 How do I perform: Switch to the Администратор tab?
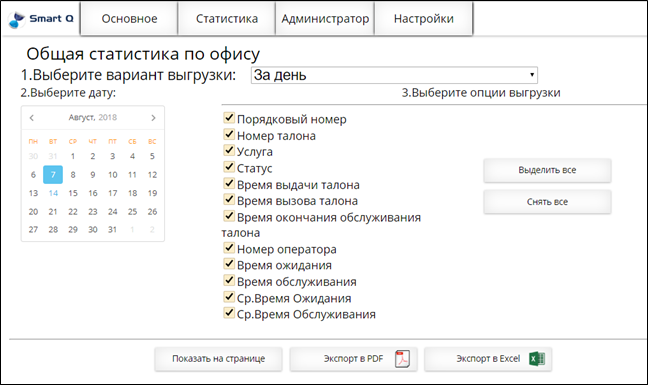click(325, 19)
